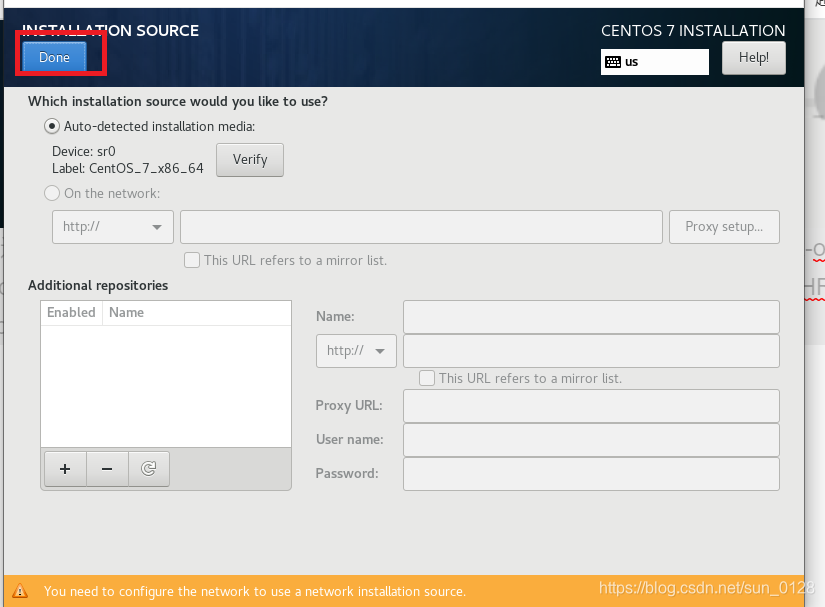825x607 pixels.
Task: Add a repository with plus icon
Action: coord(65,469)
